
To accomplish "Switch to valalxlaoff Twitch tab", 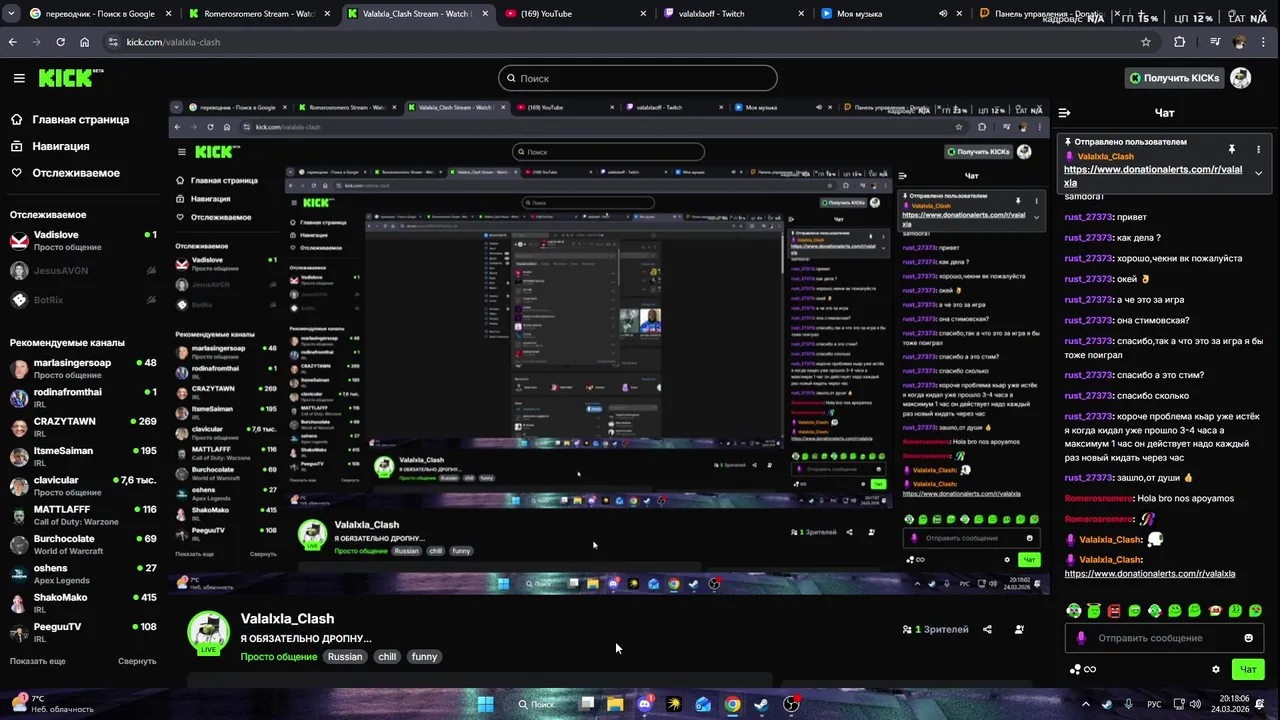I will 733,14.
